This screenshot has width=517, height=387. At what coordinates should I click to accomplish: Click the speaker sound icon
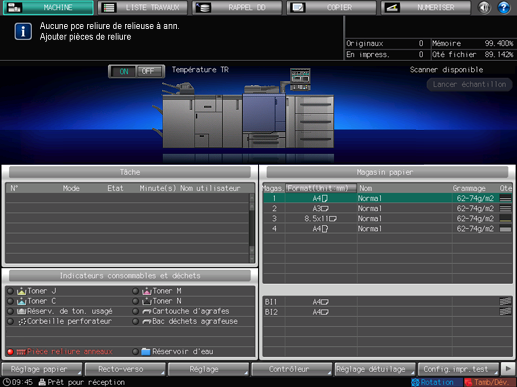click(x=484, y=7)
